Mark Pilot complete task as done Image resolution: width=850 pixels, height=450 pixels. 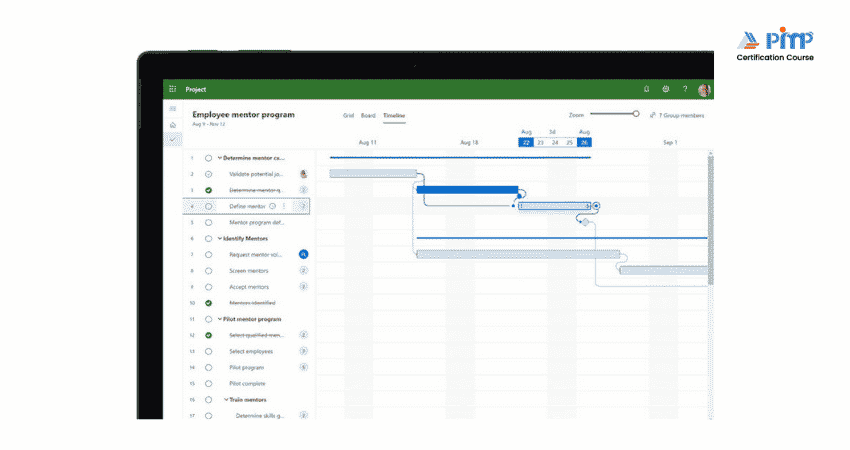click(x=208, y=383)
